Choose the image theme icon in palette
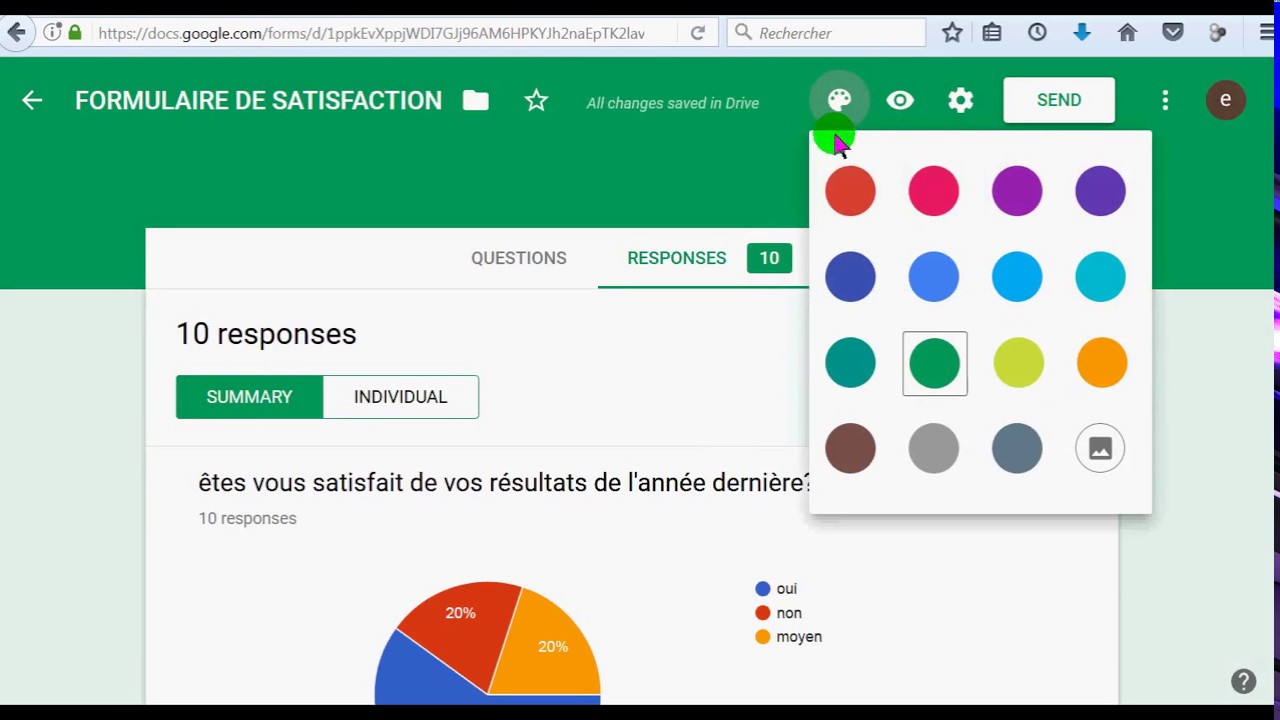Image resolution: width=1280 pixels, height=720 pixels. (x=1100, y=449)
